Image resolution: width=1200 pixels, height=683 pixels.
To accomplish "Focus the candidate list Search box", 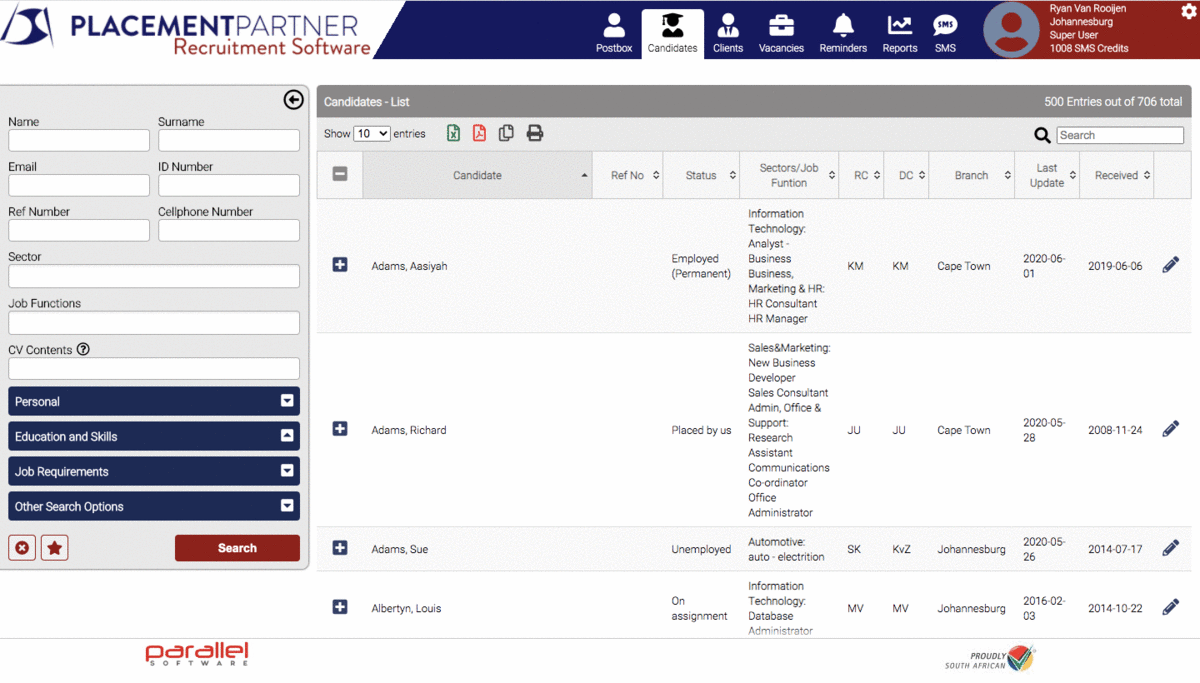I will pos(1120,135).
